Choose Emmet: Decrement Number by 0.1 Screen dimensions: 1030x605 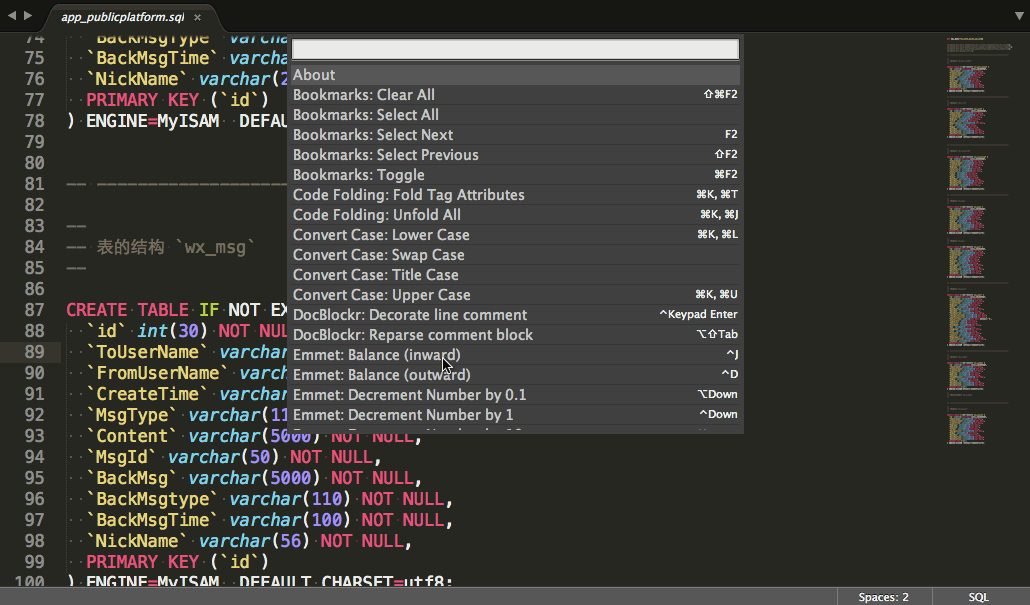coord(515,395)
